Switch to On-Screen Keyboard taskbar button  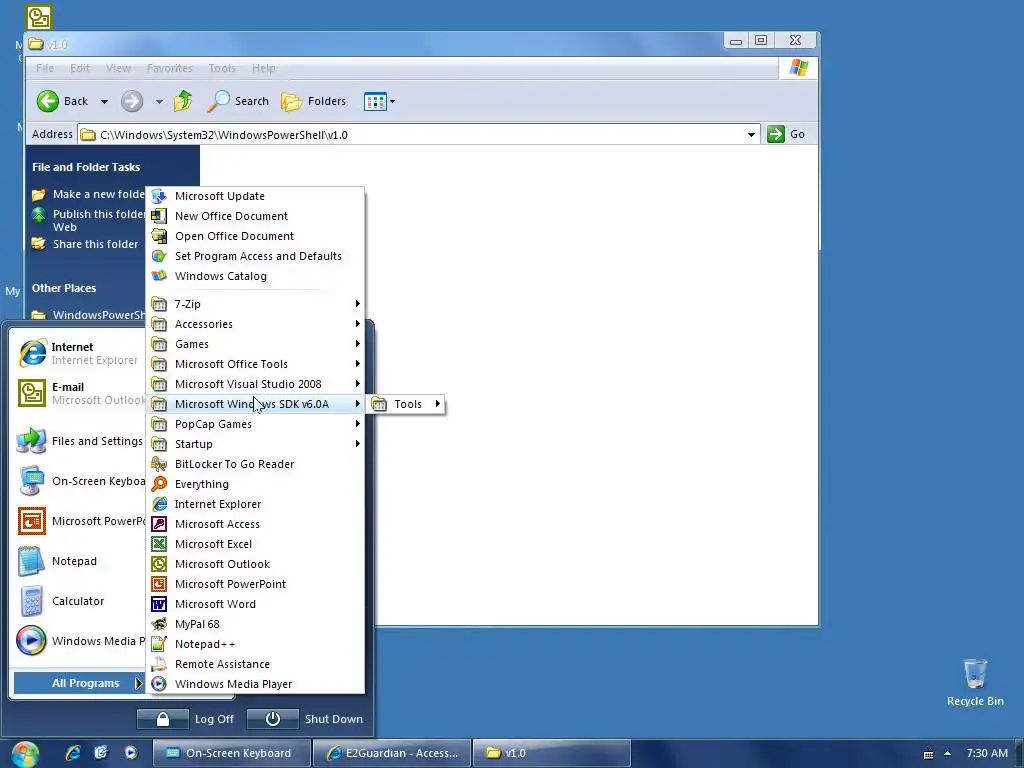coord(231,753)
